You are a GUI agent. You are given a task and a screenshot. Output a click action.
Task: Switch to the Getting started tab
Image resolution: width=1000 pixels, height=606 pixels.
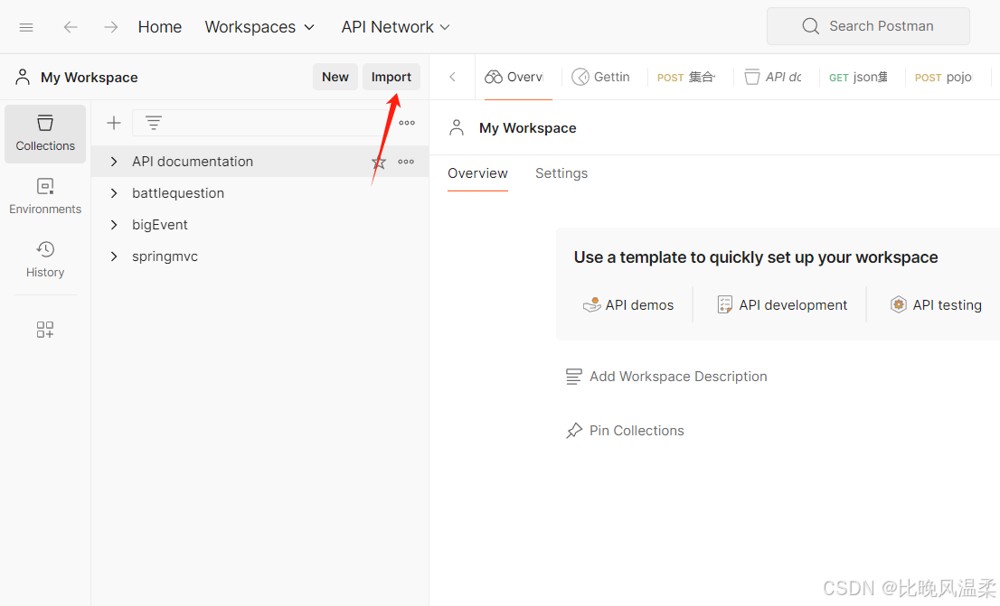click(601, 77)
